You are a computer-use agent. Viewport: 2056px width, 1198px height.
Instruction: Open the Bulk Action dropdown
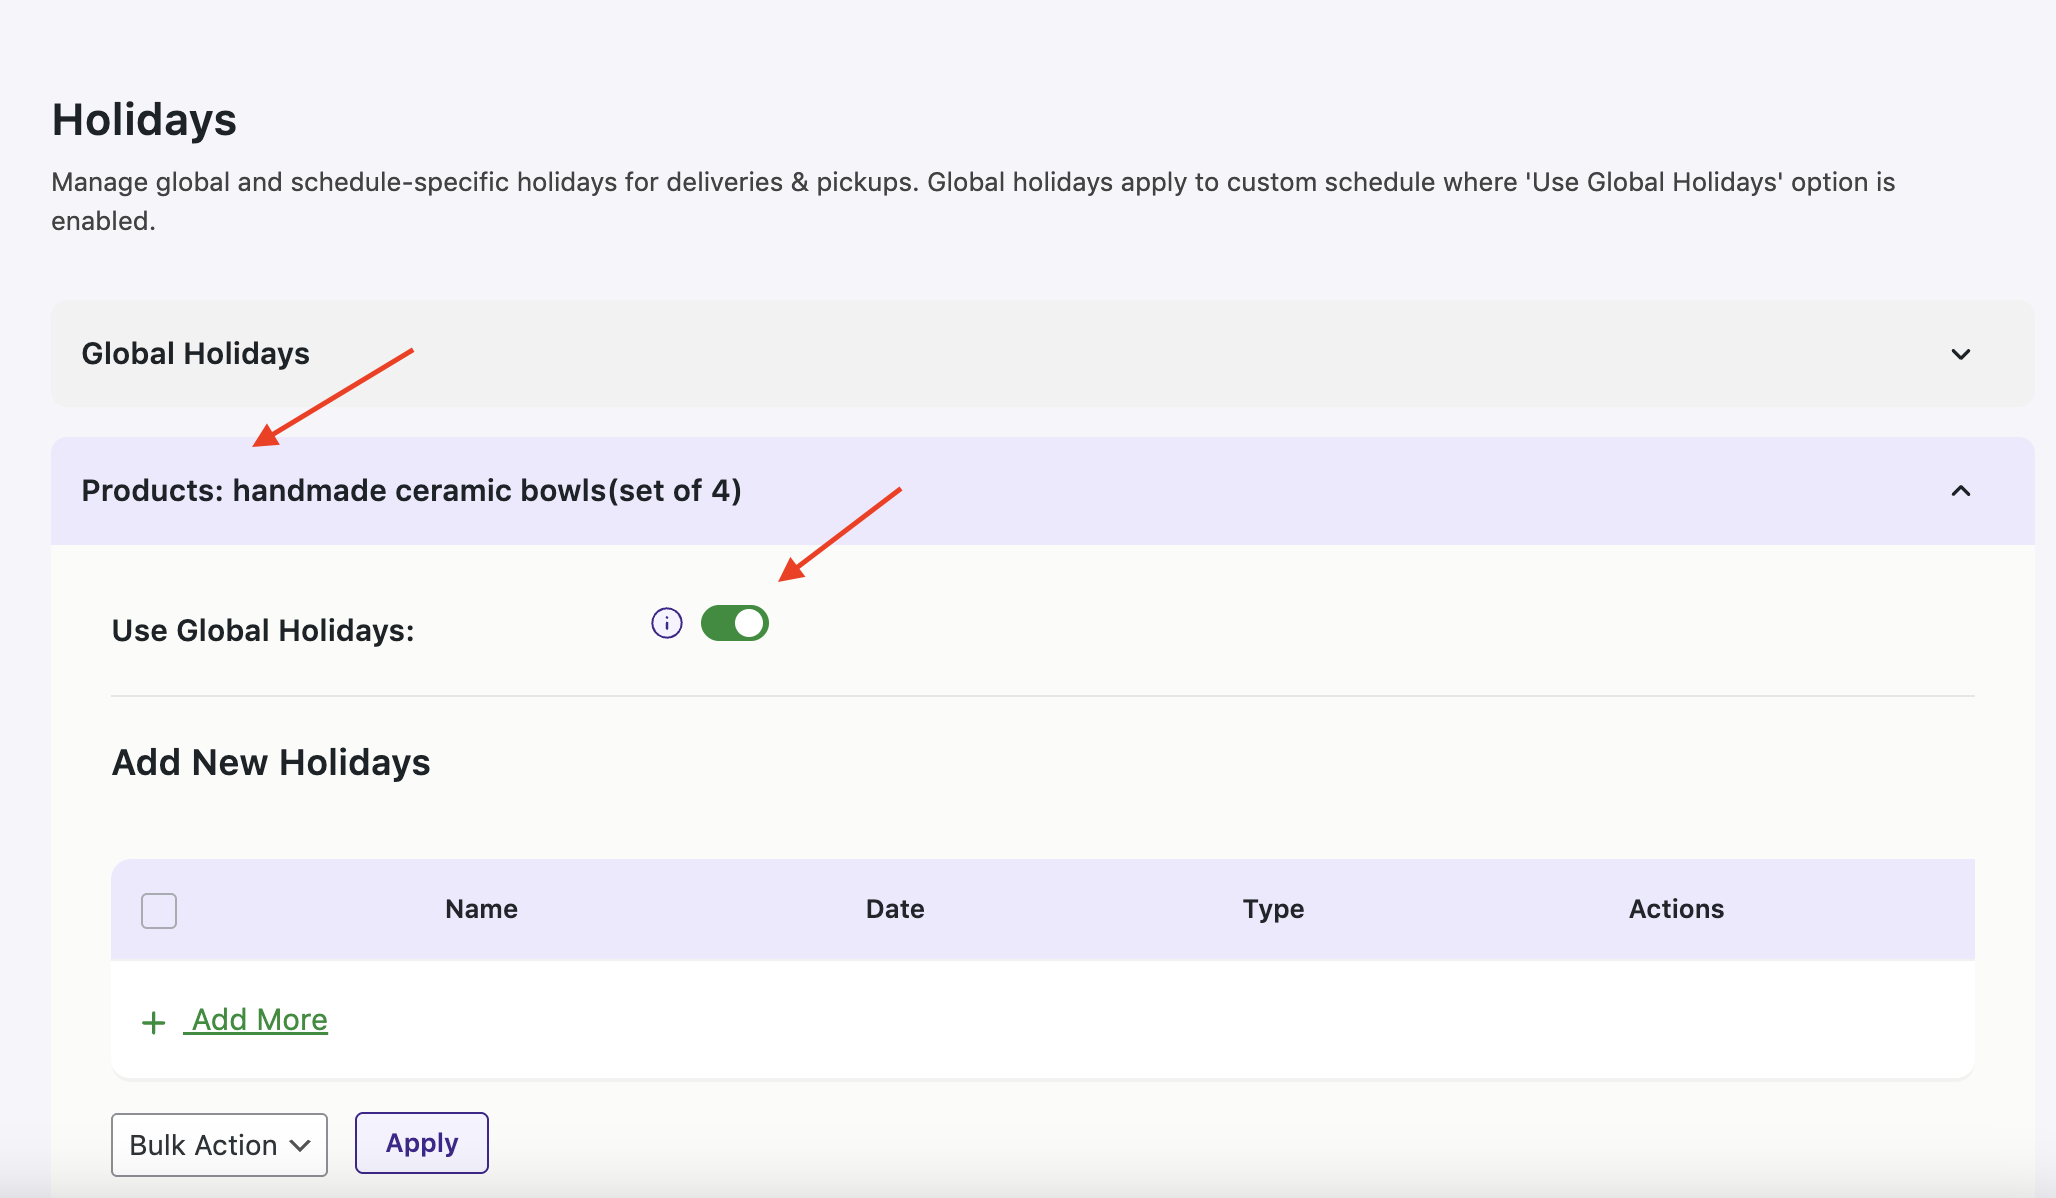(x=219, y=1144)
